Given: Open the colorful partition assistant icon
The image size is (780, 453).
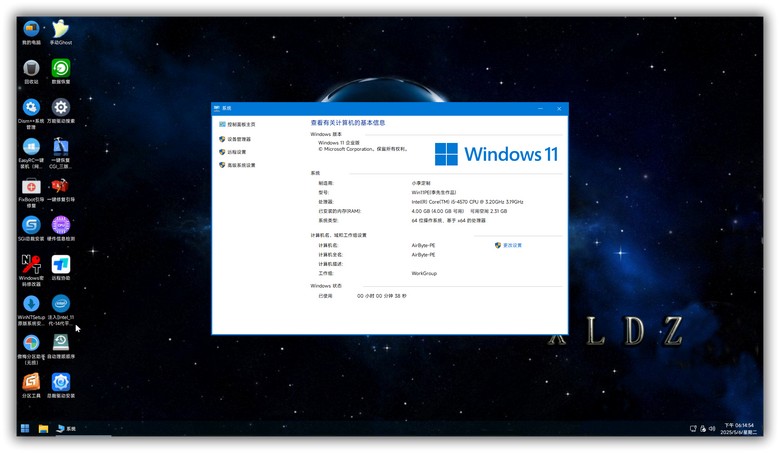Looking at the screenshot, I should (x=31, y=343).
